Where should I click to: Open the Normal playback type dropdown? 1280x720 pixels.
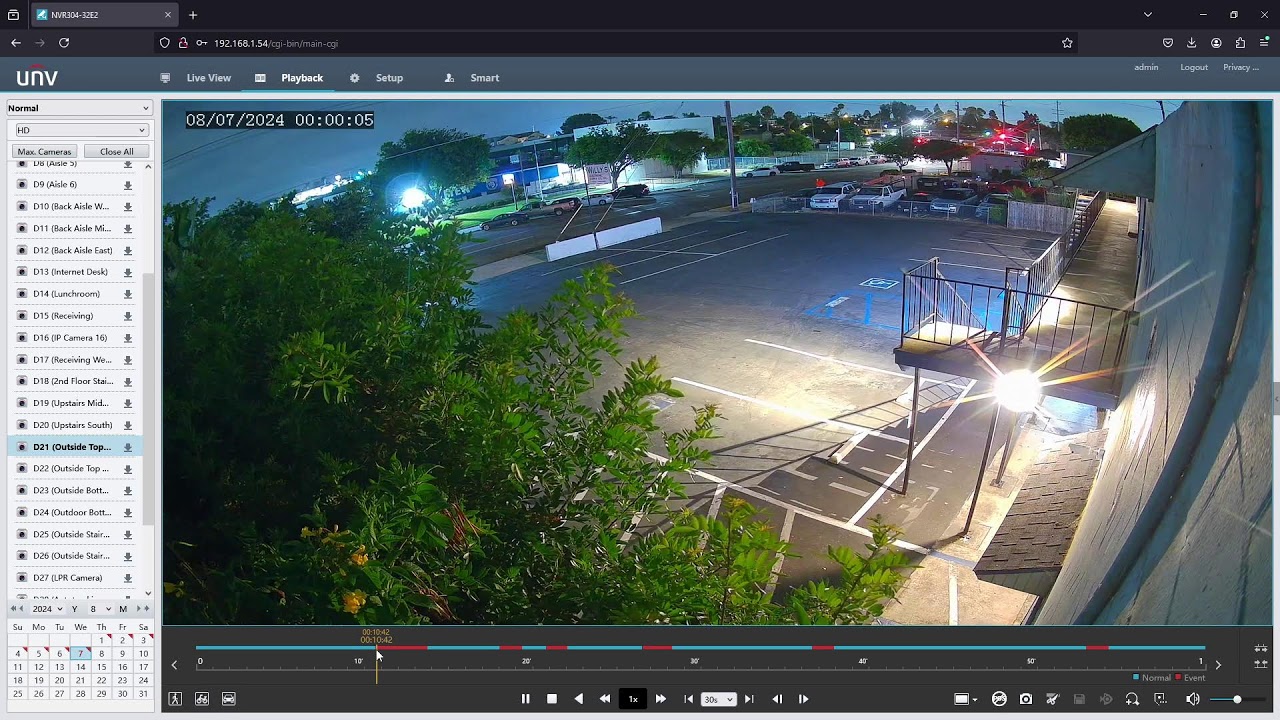point(79,108)
